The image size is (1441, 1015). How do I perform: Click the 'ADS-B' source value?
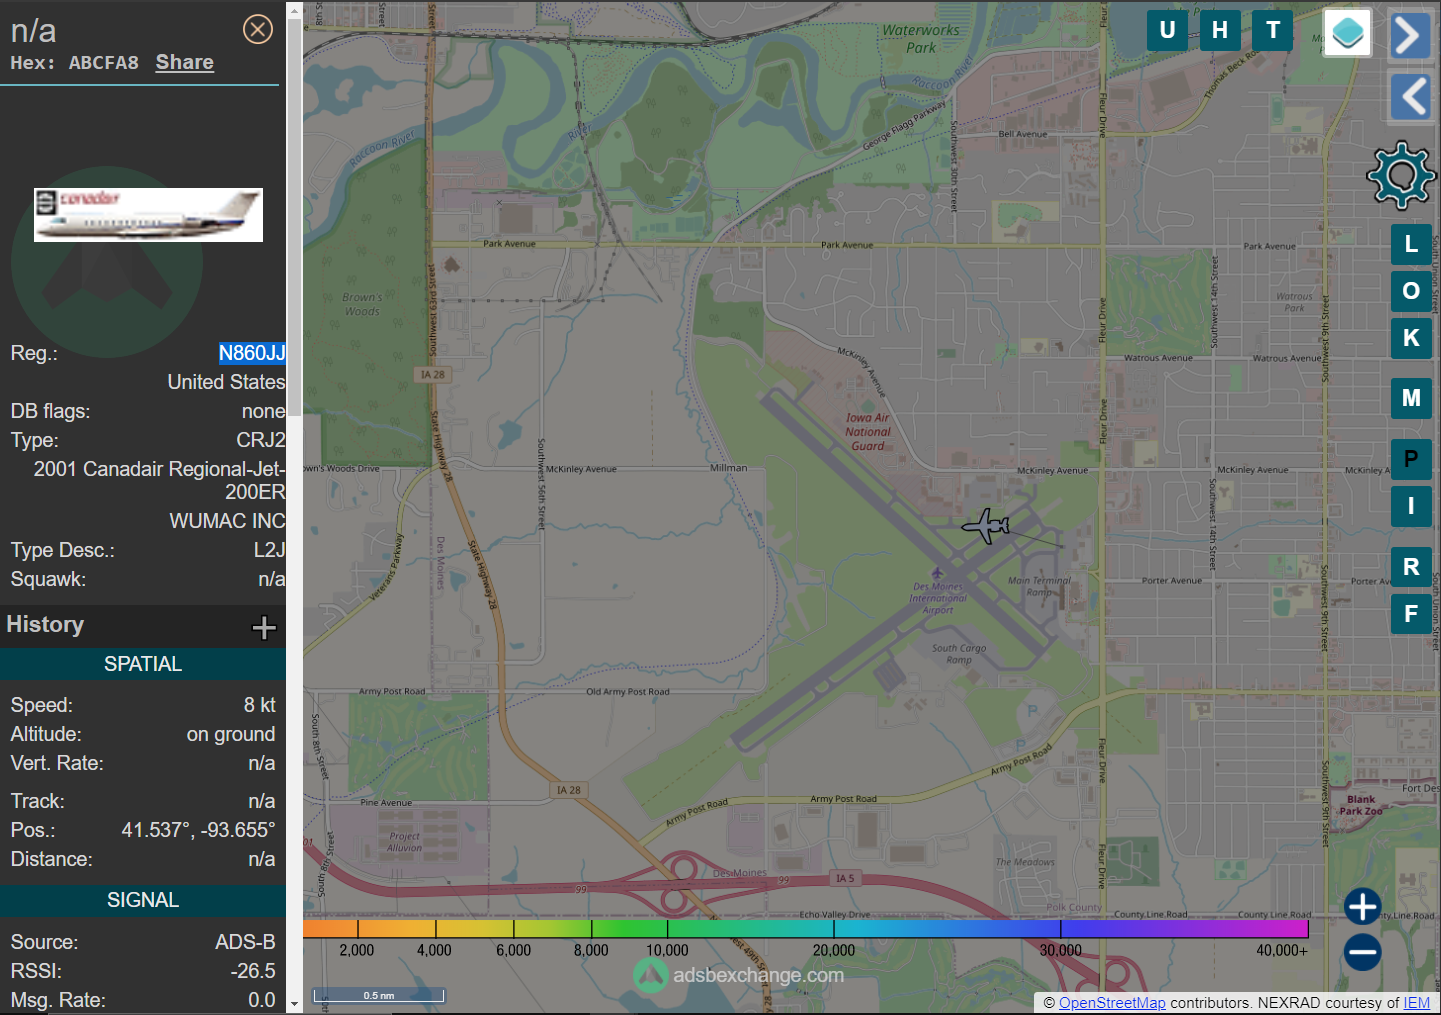[245, 942]
